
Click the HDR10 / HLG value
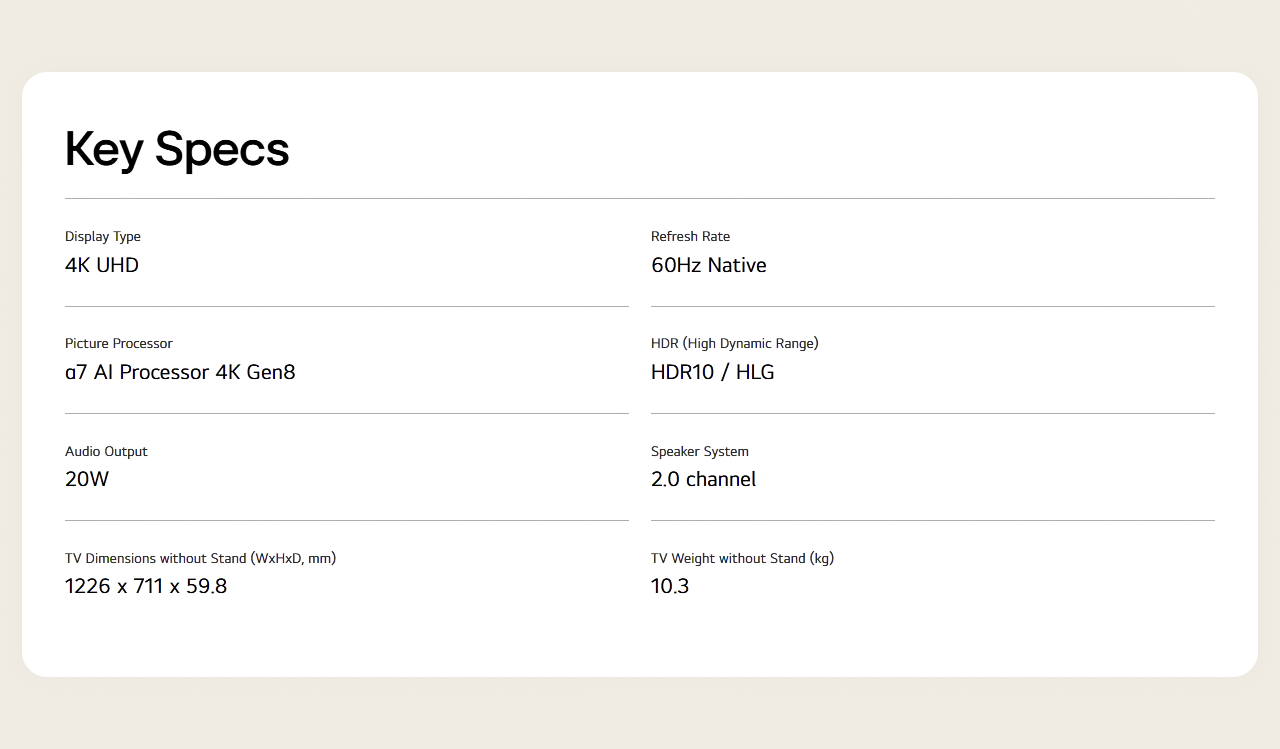tap(713, 372)
